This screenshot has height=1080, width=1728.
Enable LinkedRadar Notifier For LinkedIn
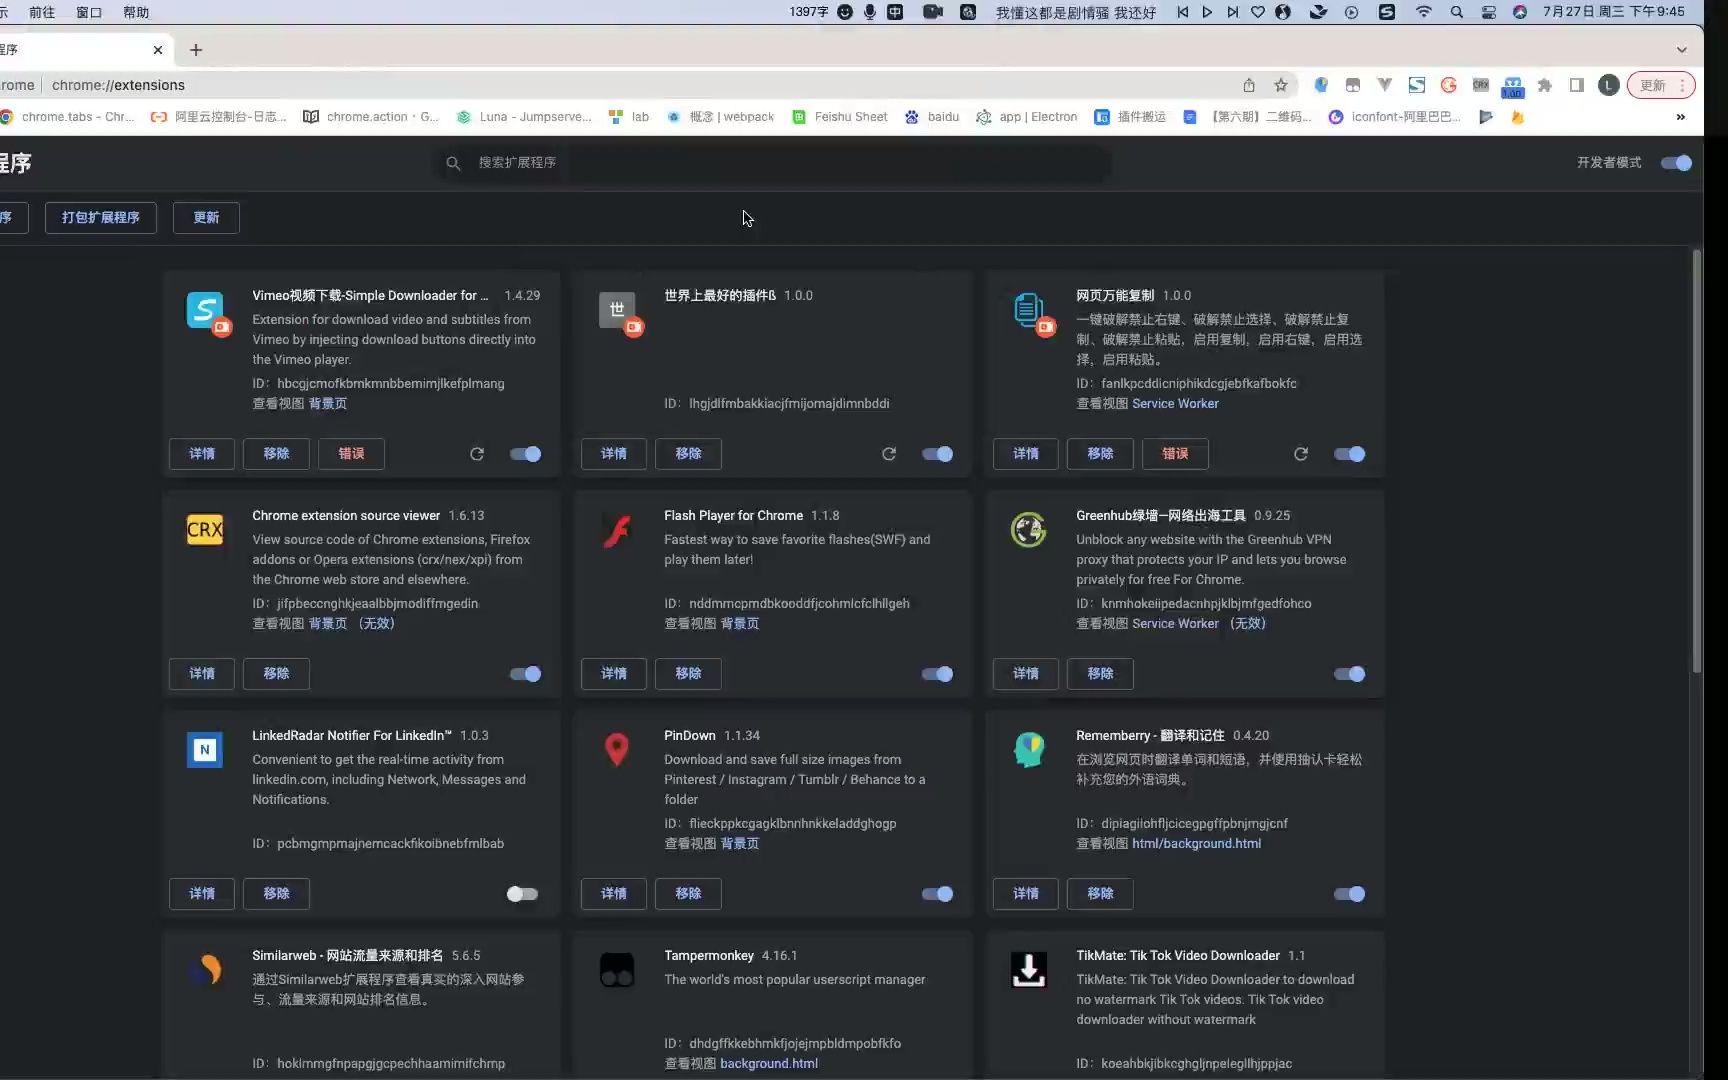coord(522,894)
